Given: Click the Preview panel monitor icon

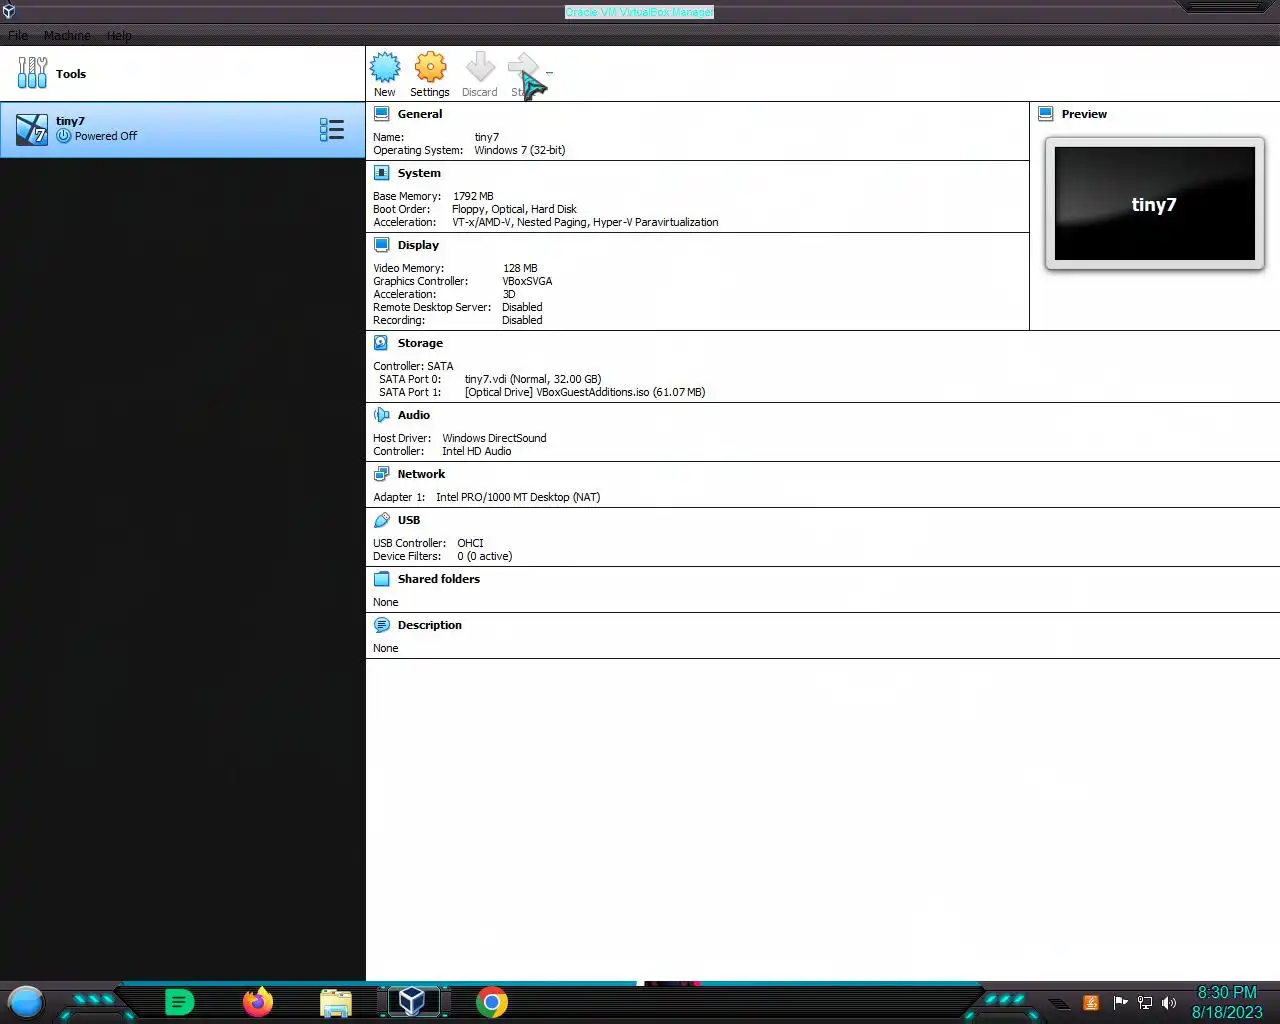Looking at the screenshot, I should [x=1046, y=114].
